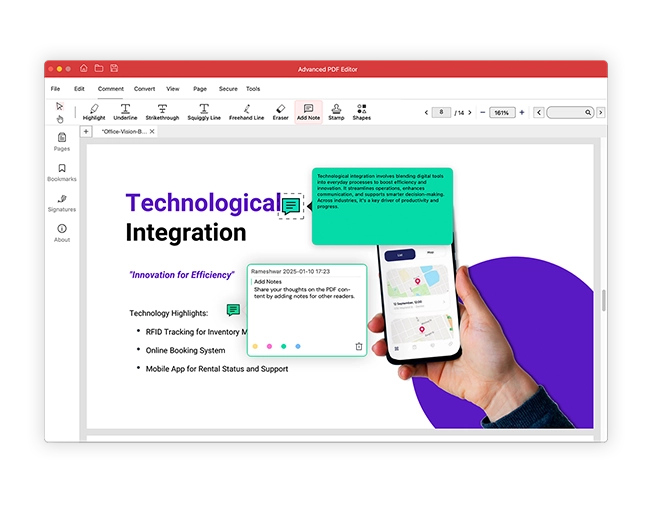Open the Comment menu
The width and height of the screenshot is (652, 506).
pyautogui.click(x=111, y=89)
